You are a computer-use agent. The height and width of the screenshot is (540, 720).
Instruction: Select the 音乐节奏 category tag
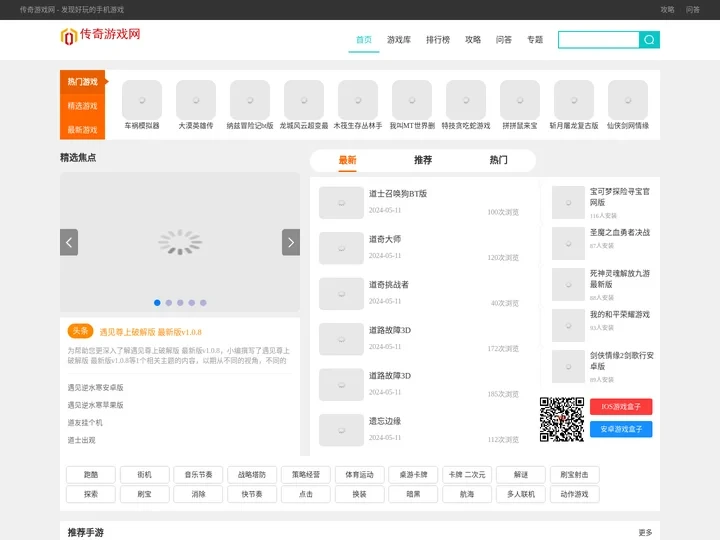198,474
